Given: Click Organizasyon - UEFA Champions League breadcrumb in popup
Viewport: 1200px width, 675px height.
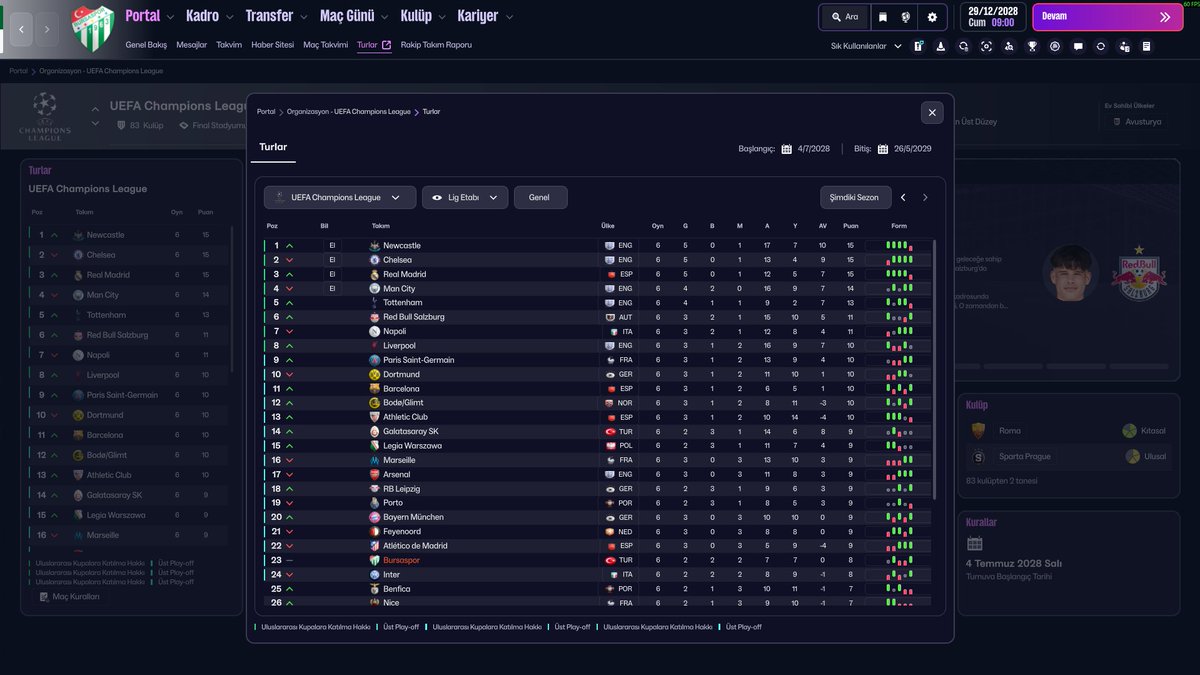Looking at the screenshot, I should [x=348, y=112].
